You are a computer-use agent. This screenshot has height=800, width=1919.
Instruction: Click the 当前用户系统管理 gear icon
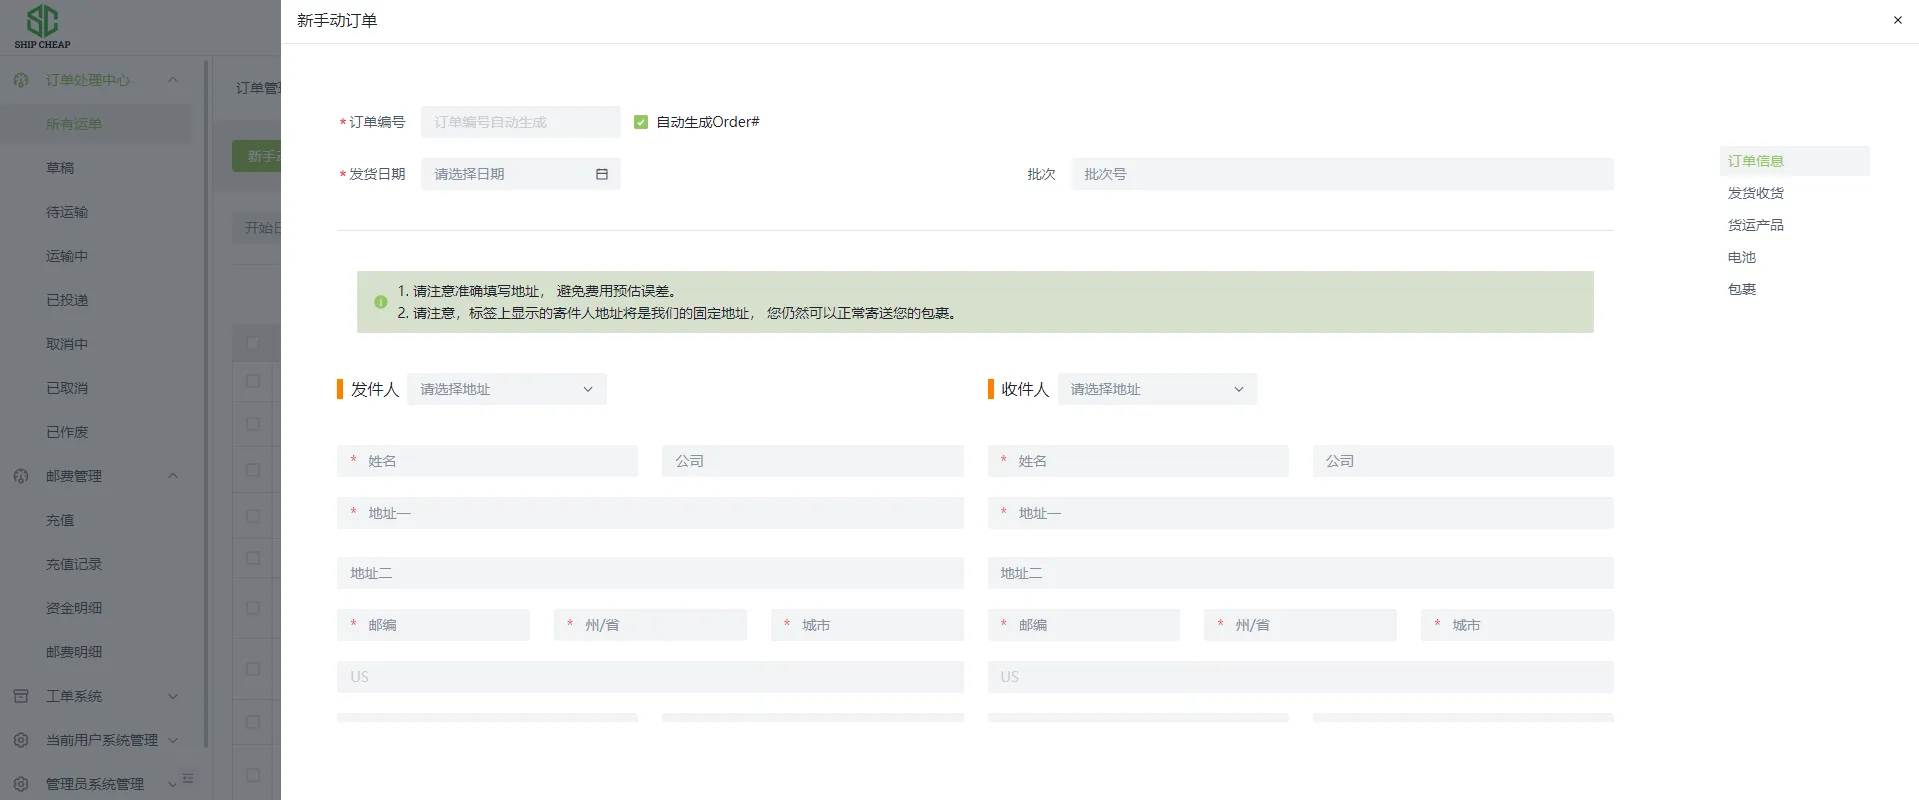coord(21,740)
